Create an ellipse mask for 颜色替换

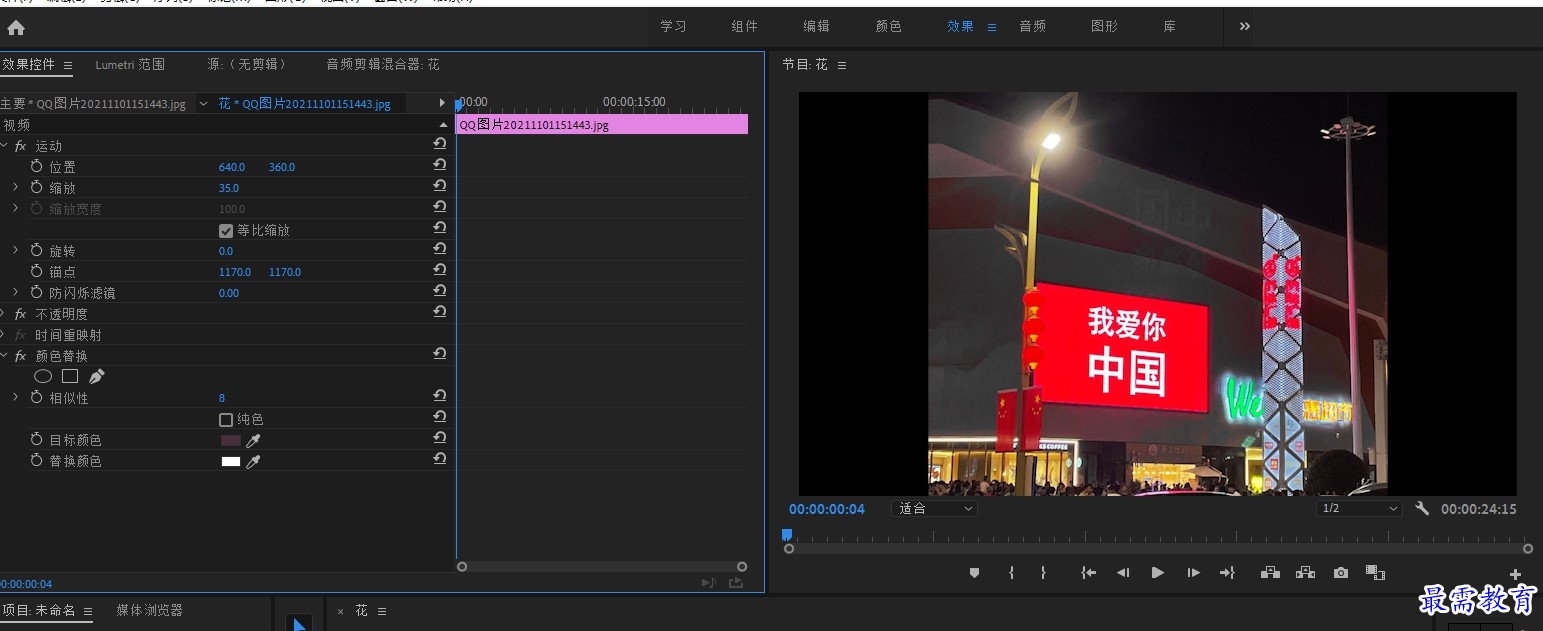(43, 377)
